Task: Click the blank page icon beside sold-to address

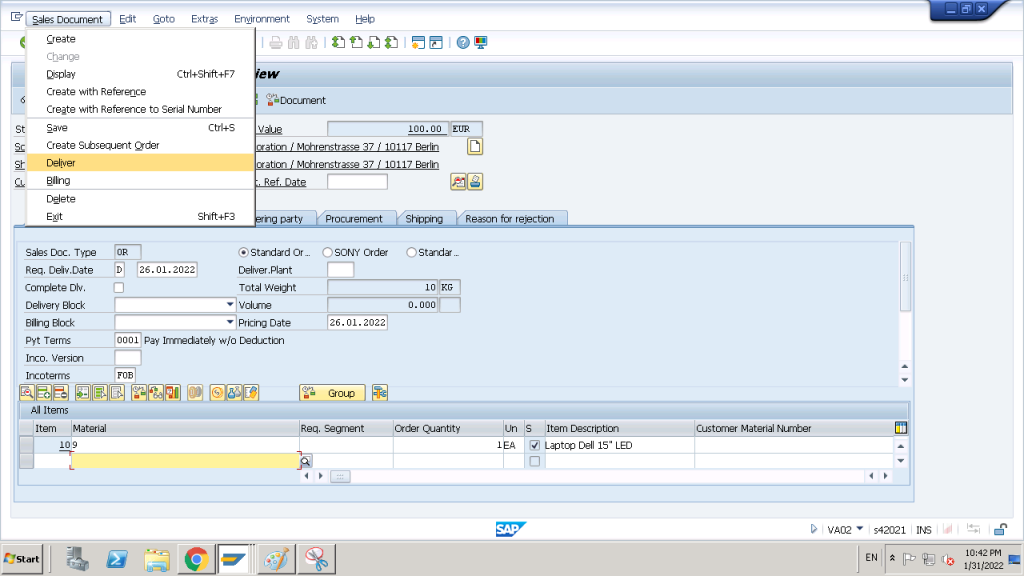Action: pos(475,146)
